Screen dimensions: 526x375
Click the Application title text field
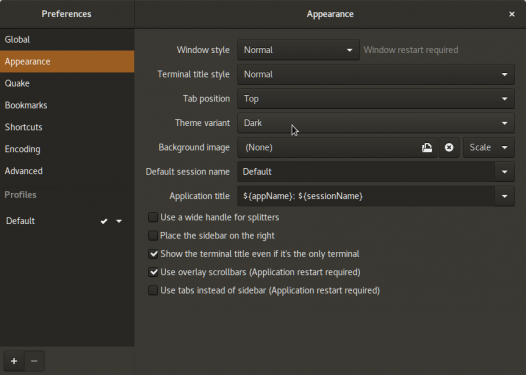pyautogui.click(x=366, y=196)
